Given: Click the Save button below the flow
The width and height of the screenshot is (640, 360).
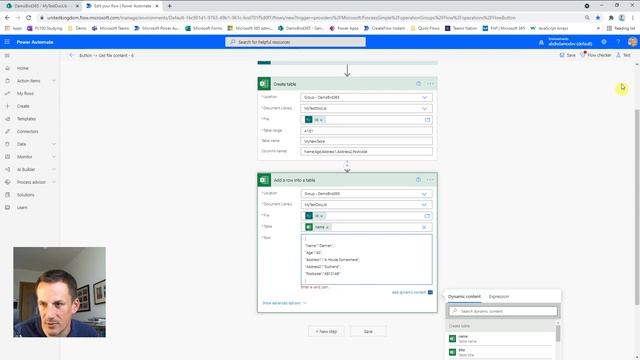Looking at the screenshot, I should click(x=368, y=331).
